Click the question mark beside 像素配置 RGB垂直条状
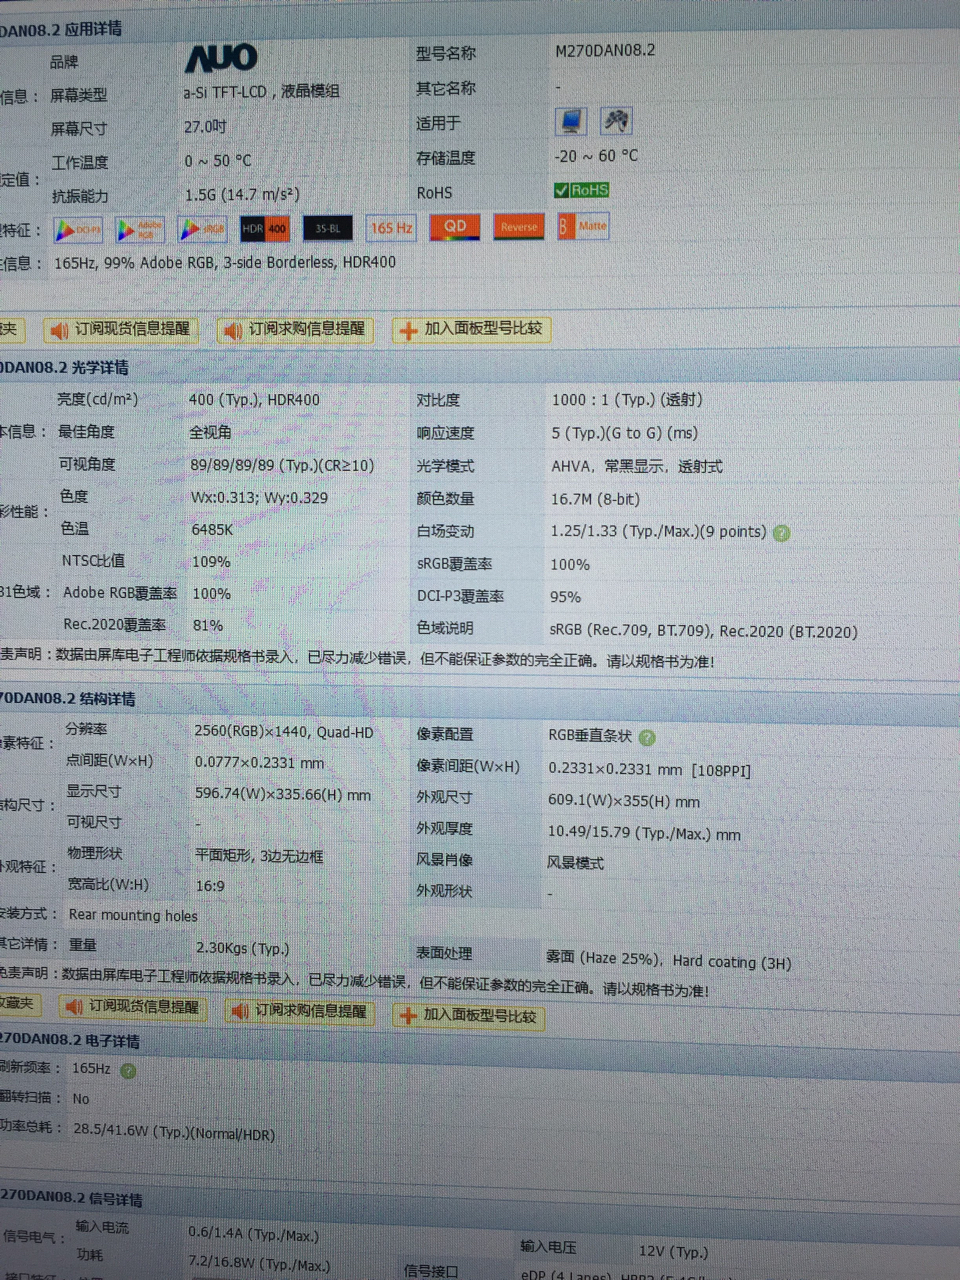 pos(647,737)
